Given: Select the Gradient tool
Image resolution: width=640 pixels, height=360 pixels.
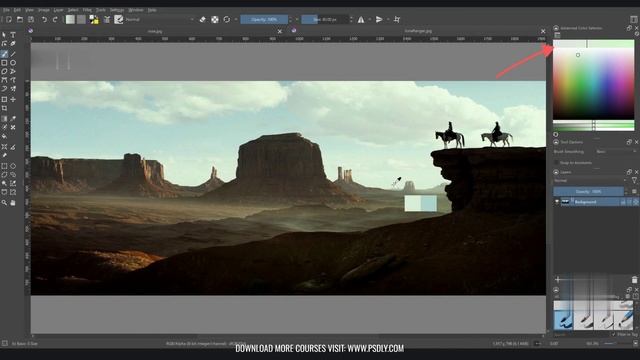Looking at the screenshot, I should click(x=4, y=118).
